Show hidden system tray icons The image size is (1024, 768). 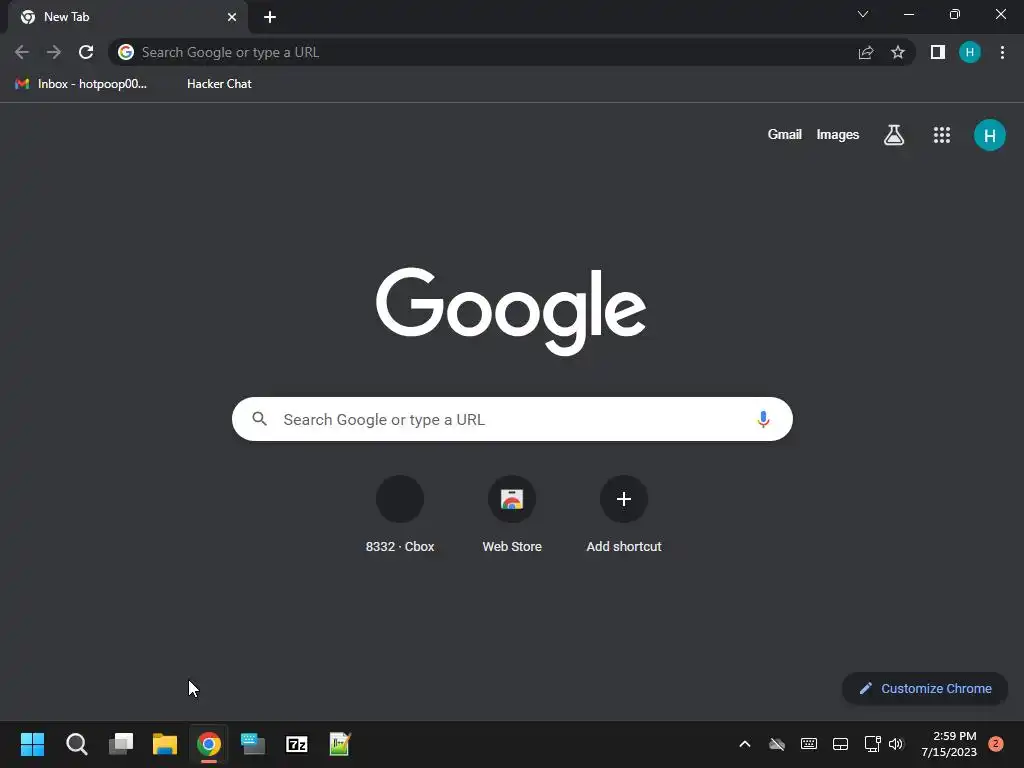pos(744,744)
